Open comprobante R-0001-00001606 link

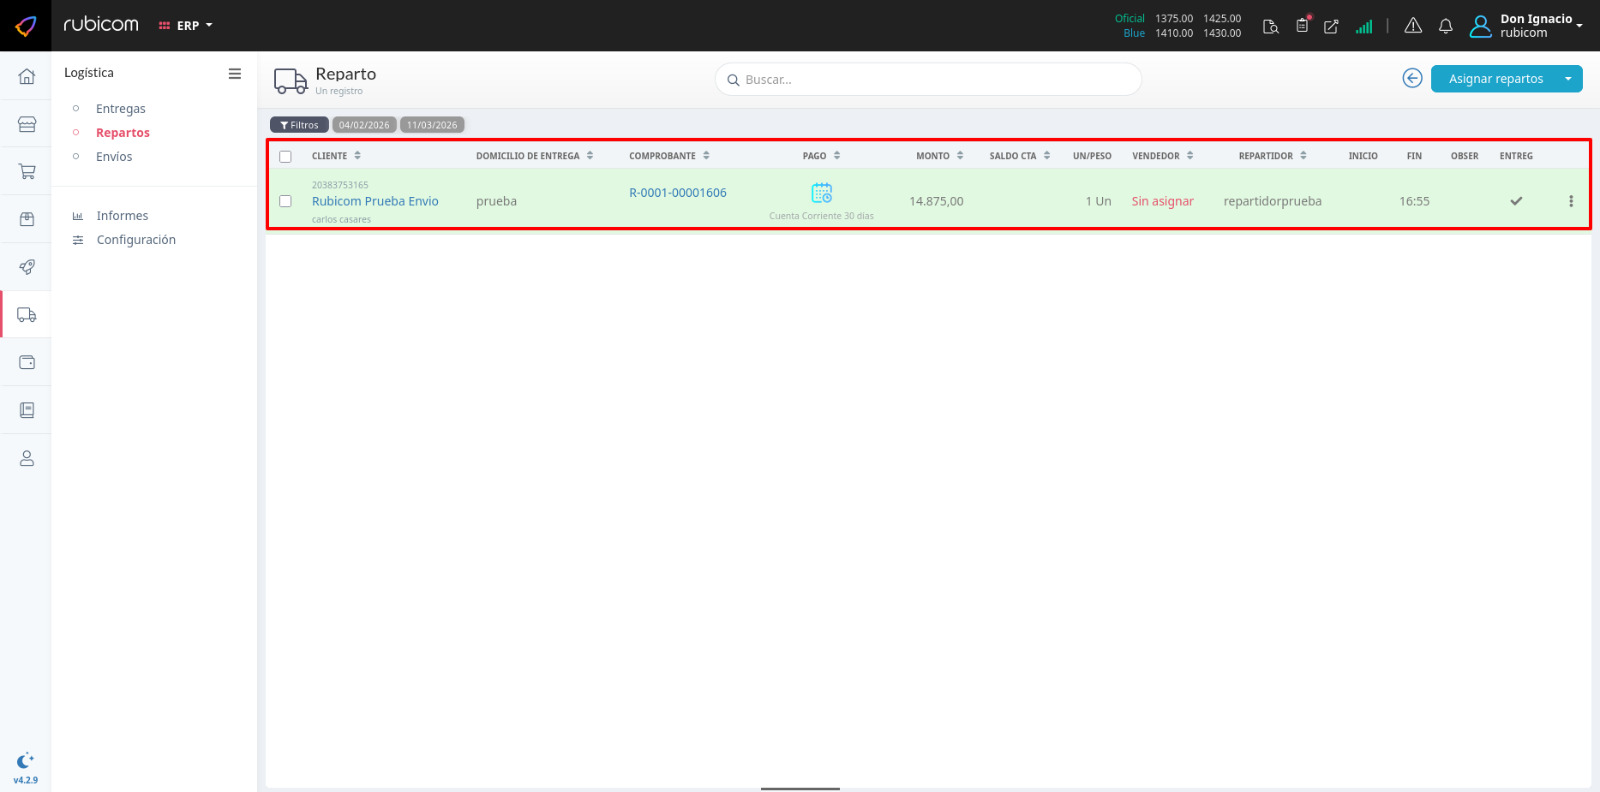pos(678,193)
